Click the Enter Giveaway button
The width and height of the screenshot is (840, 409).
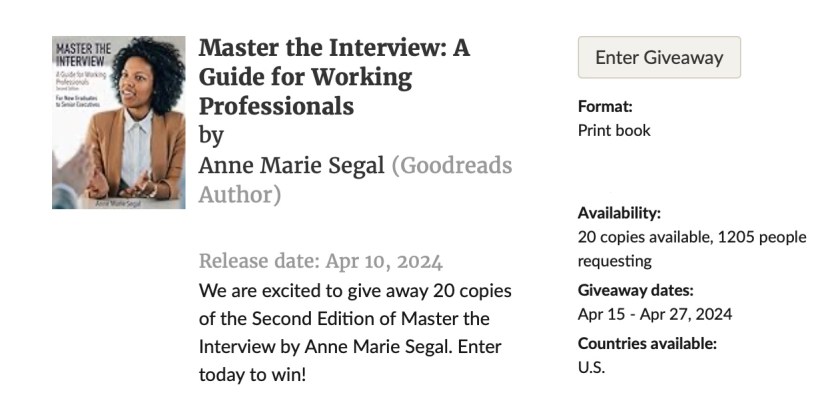659,57
